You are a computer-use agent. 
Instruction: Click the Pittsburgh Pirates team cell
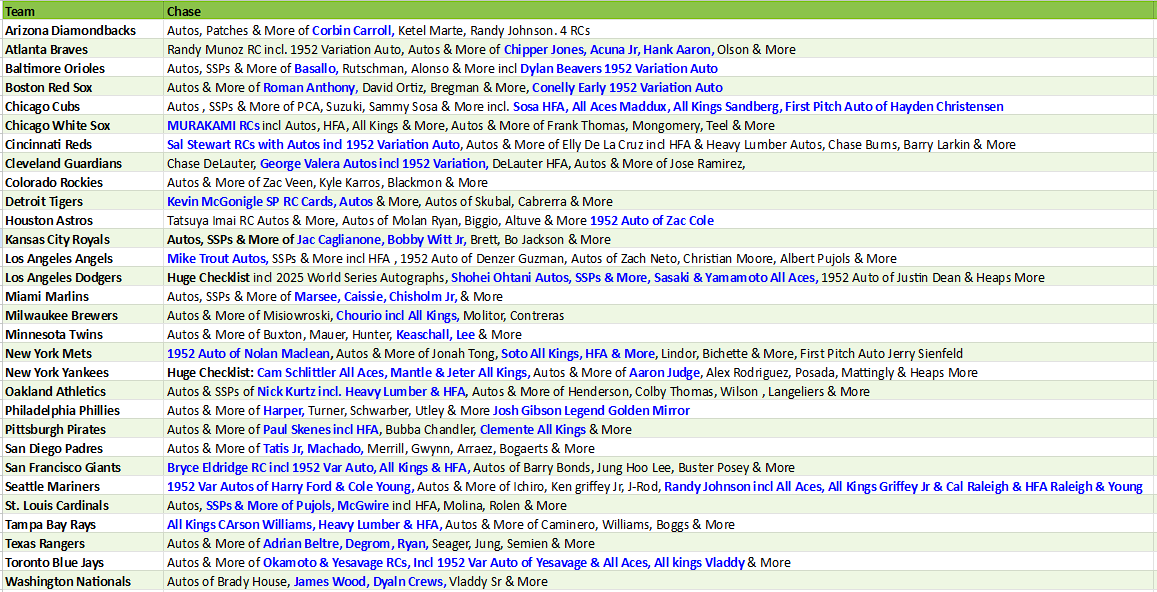(82, 429)
